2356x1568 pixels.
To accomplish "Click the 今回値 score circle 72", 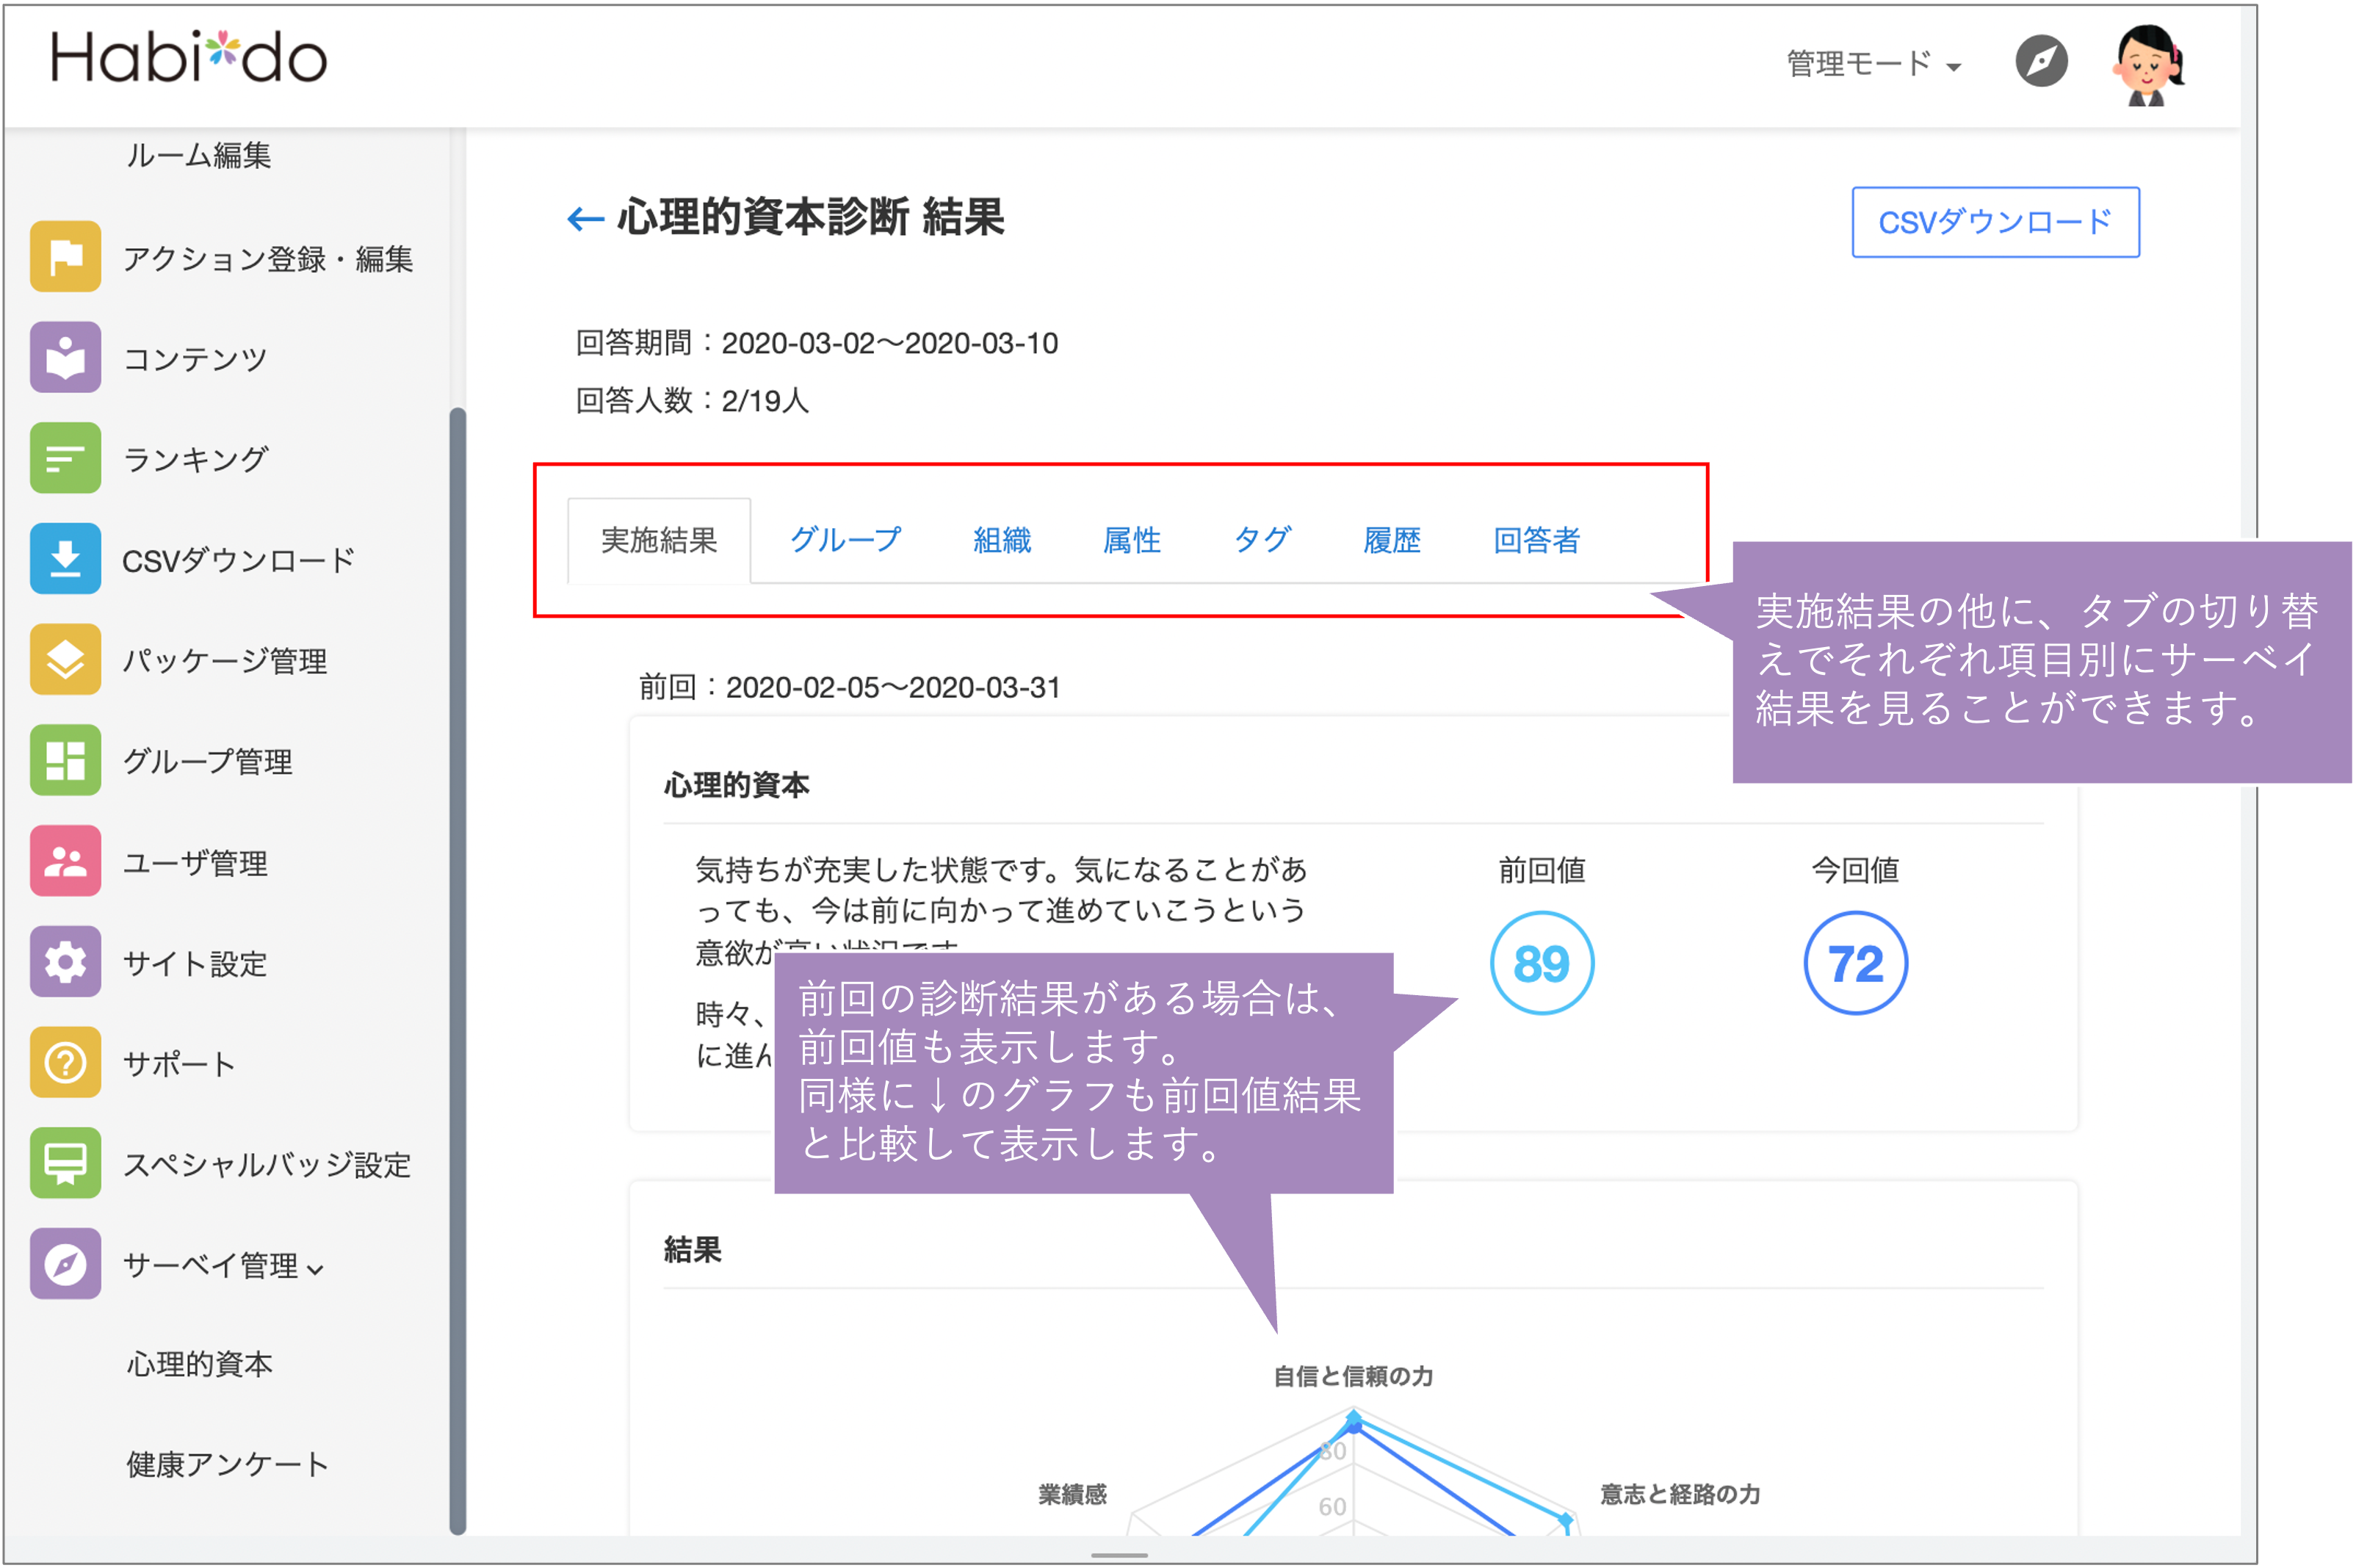I will [x=1855, y=963].
